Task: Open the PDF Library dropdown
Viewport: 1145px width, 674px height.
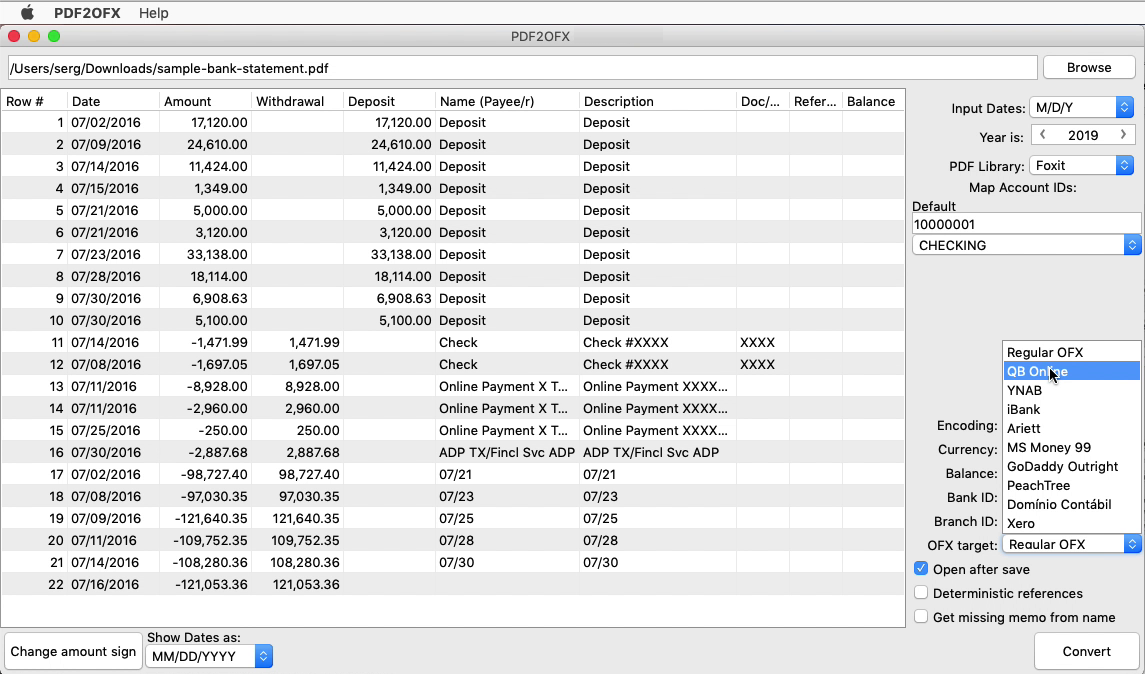Action: tap(1081, 165)
